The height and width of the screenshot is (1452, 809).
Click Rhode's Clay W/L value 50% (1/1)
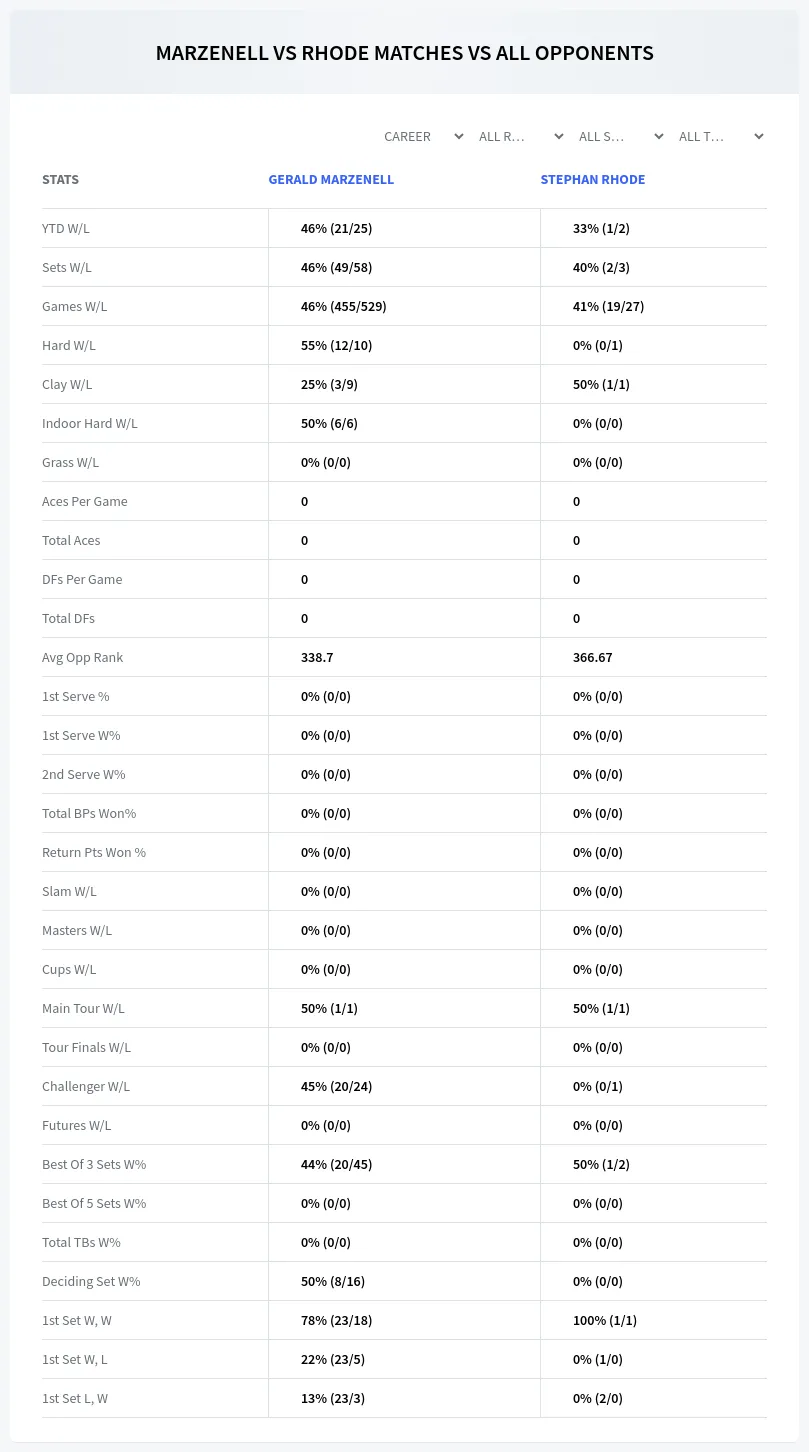pyautogui.click(x=601, y=384)
